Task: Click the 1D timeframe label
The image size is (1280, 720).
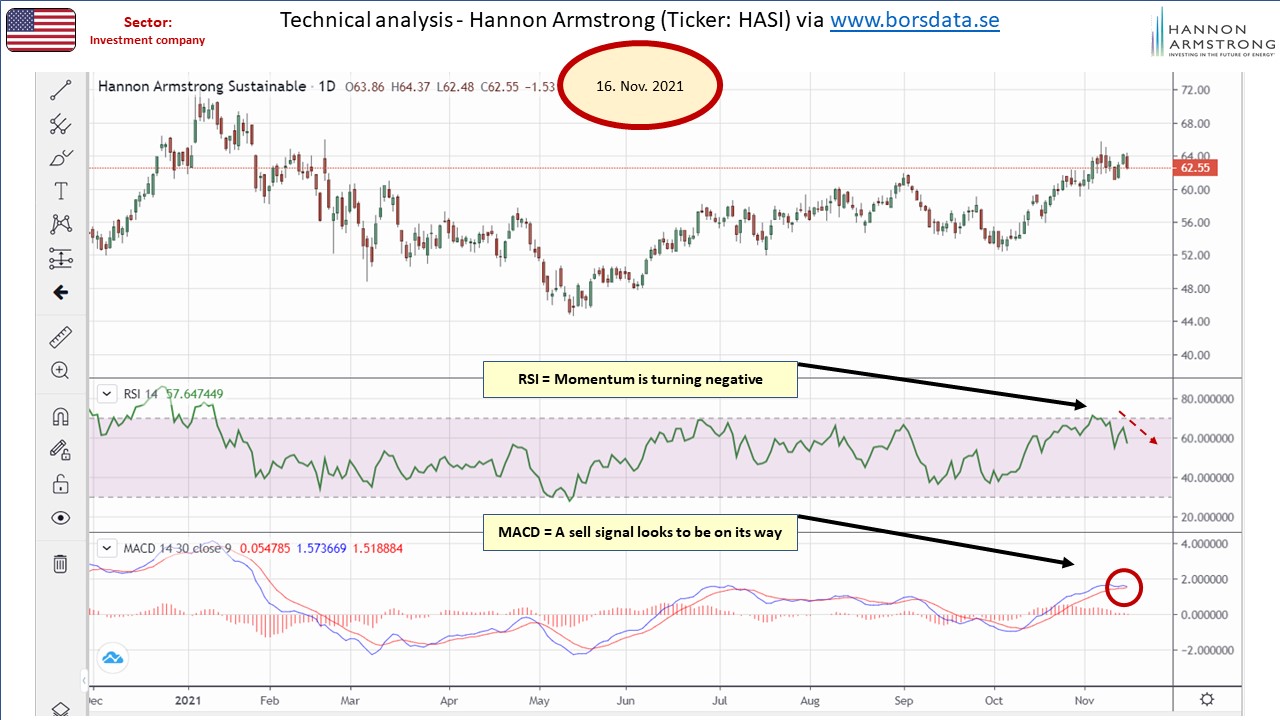Action: coord(327,87)
